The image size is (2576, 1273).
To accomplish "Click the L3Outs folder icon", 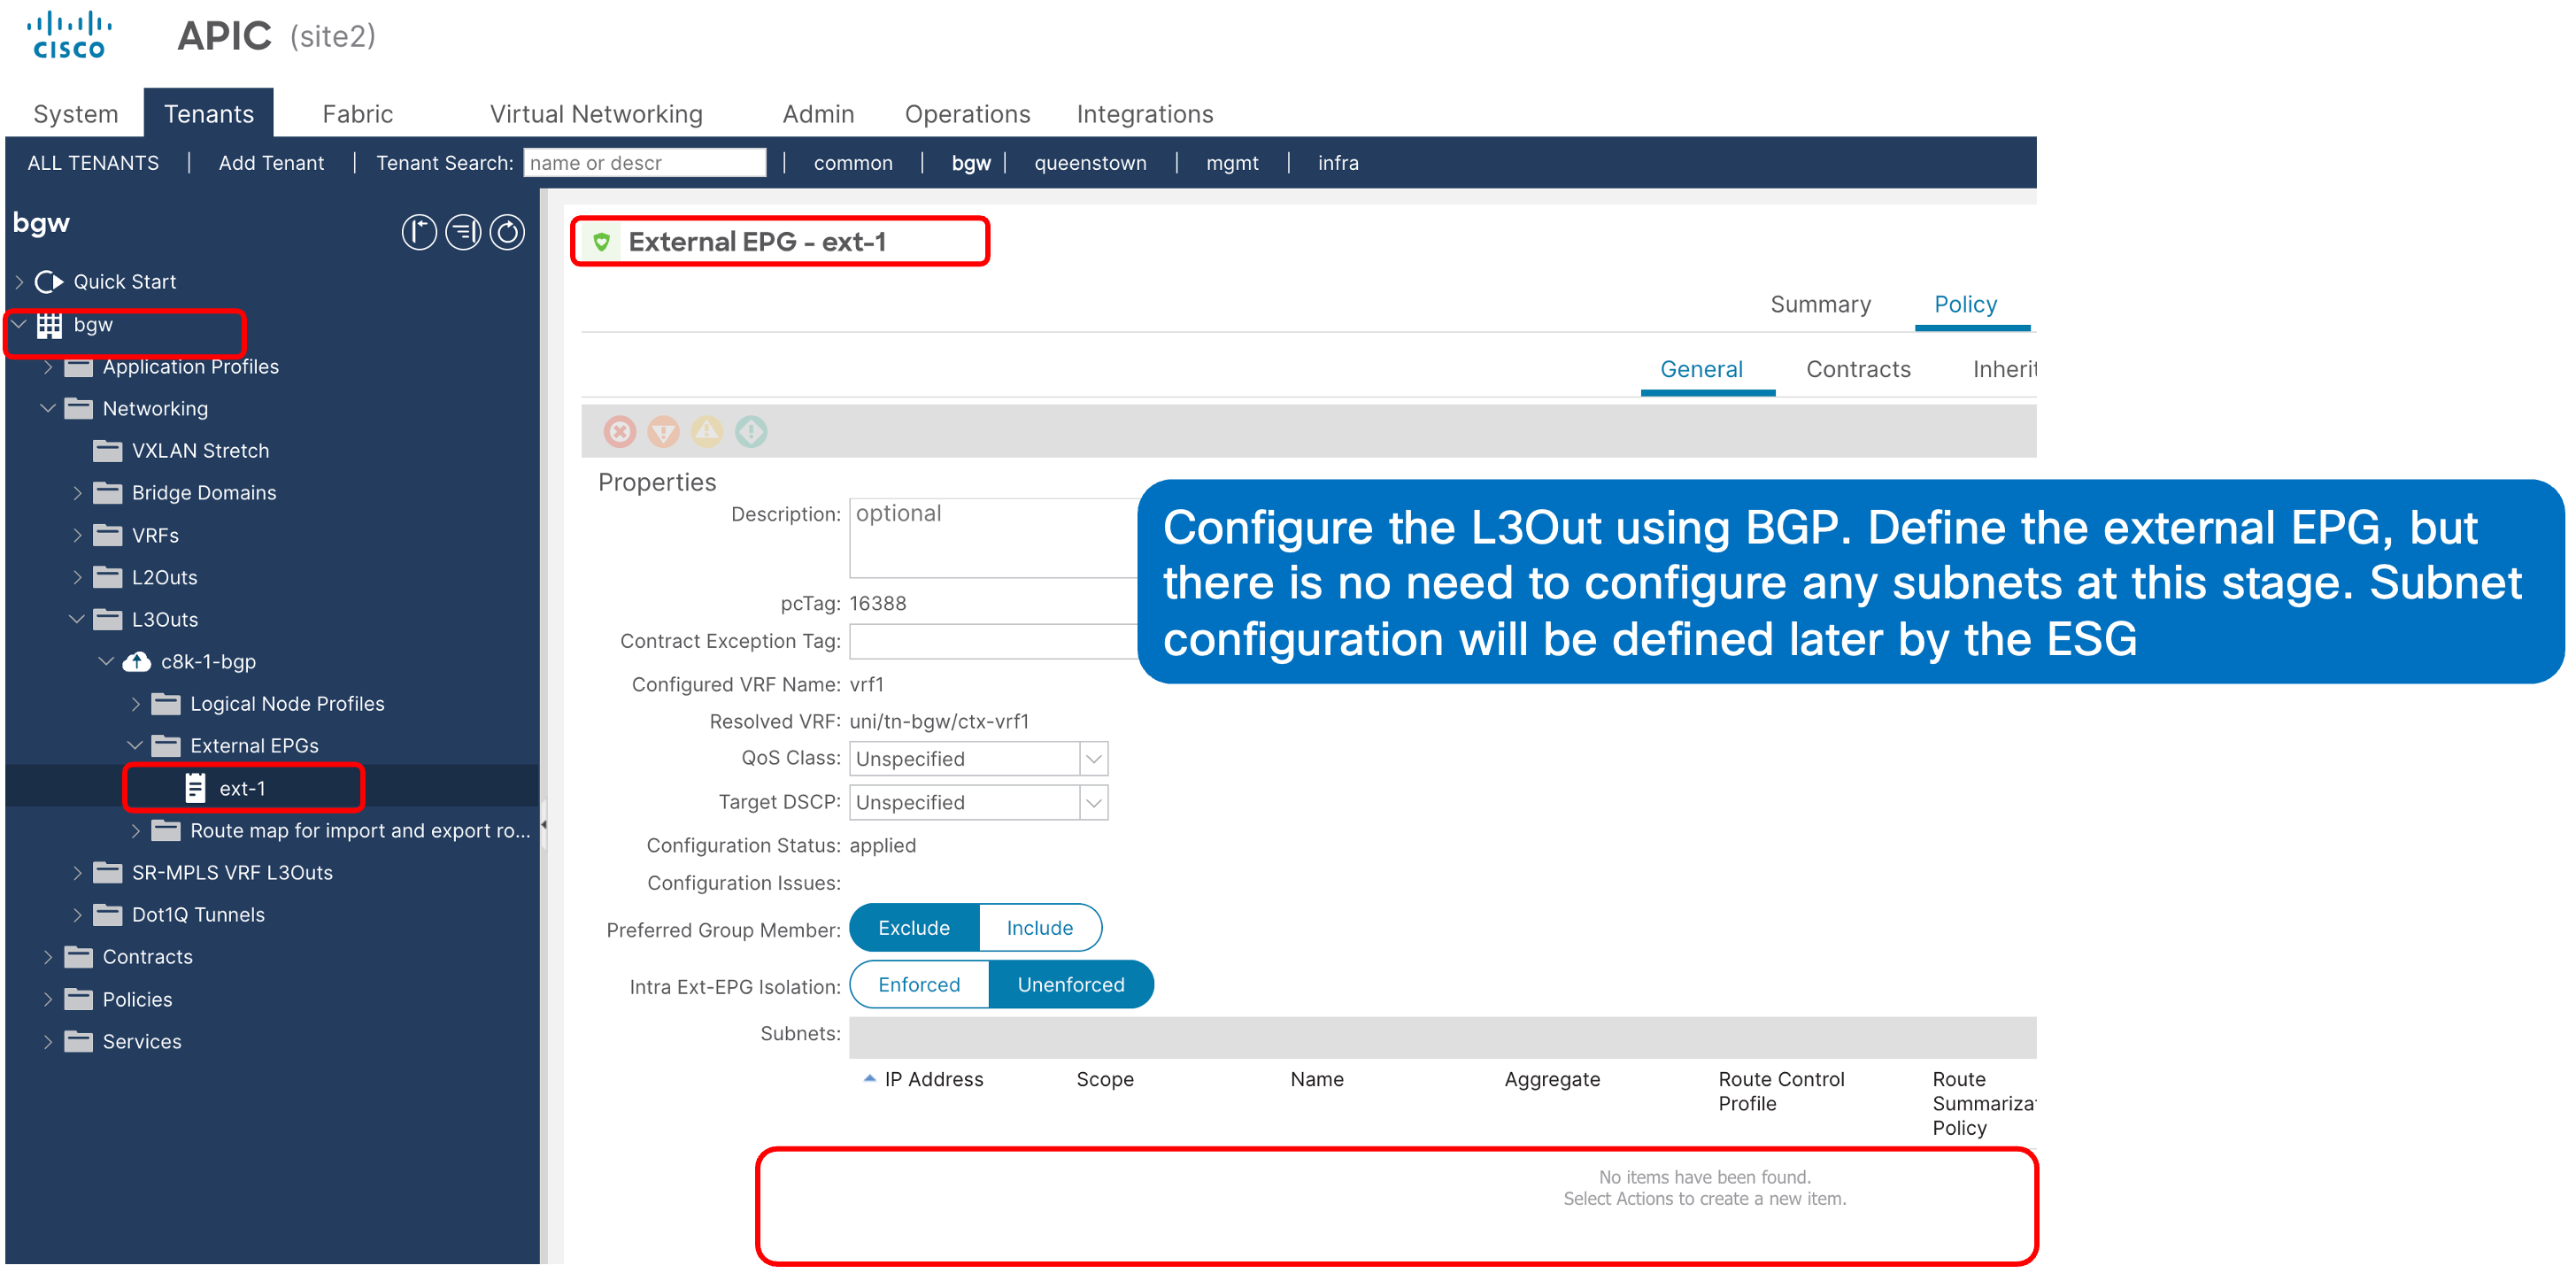I will (107, 619).
